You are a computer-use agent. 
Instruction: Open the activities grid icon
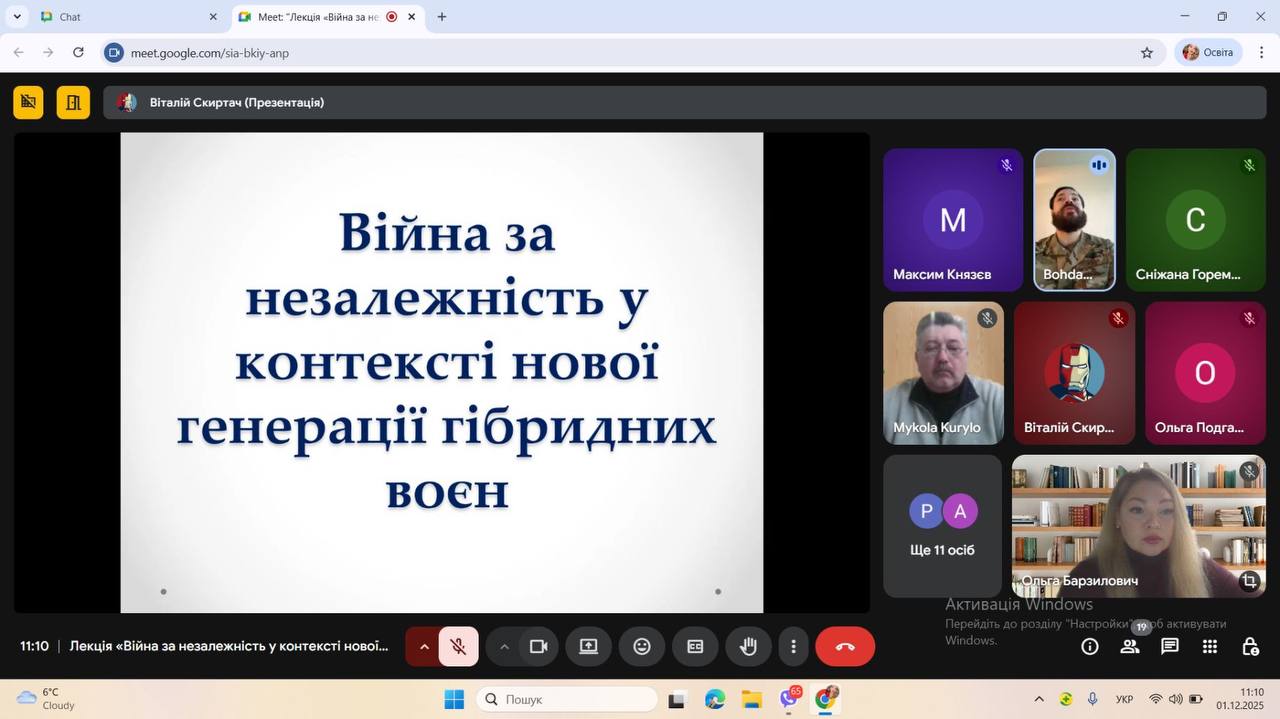1209,647
